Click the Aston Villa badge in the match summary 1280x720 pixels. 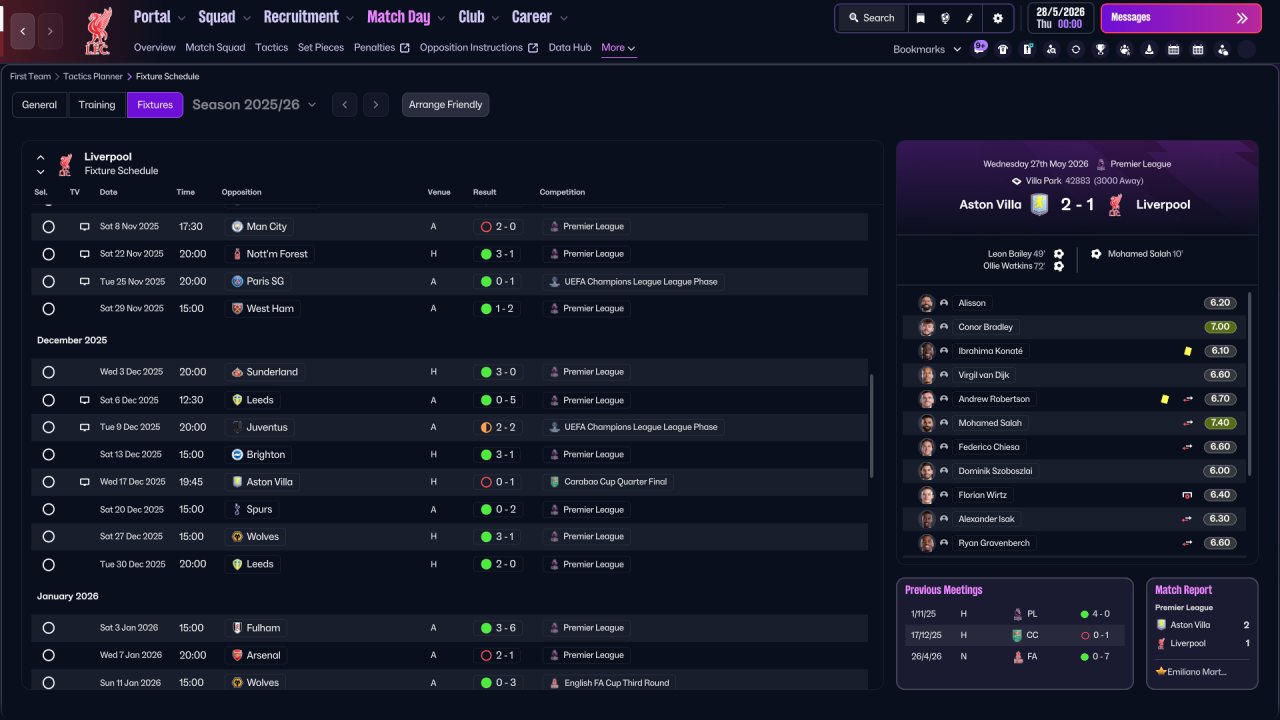tap(1040, 204)
